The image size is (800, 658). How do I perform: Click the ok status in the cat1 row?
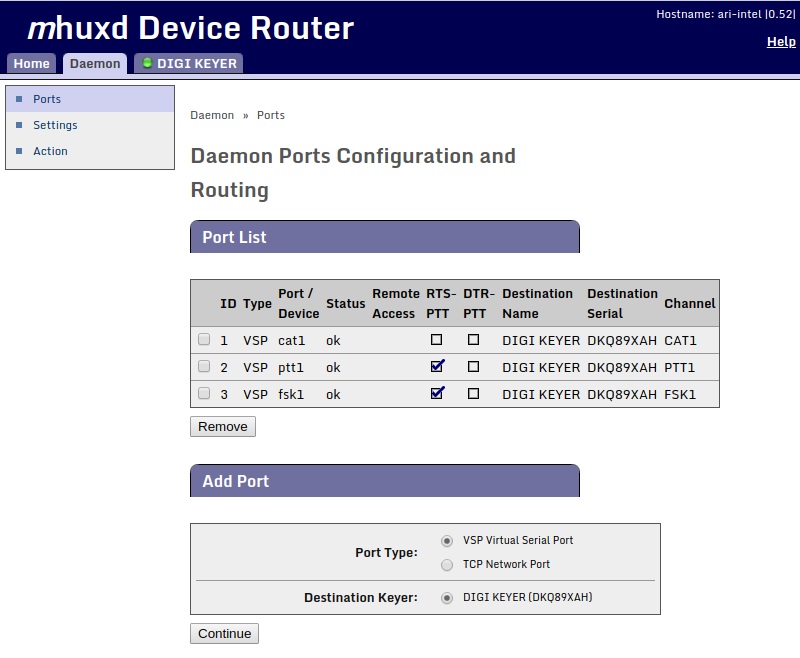click(333, 341)
